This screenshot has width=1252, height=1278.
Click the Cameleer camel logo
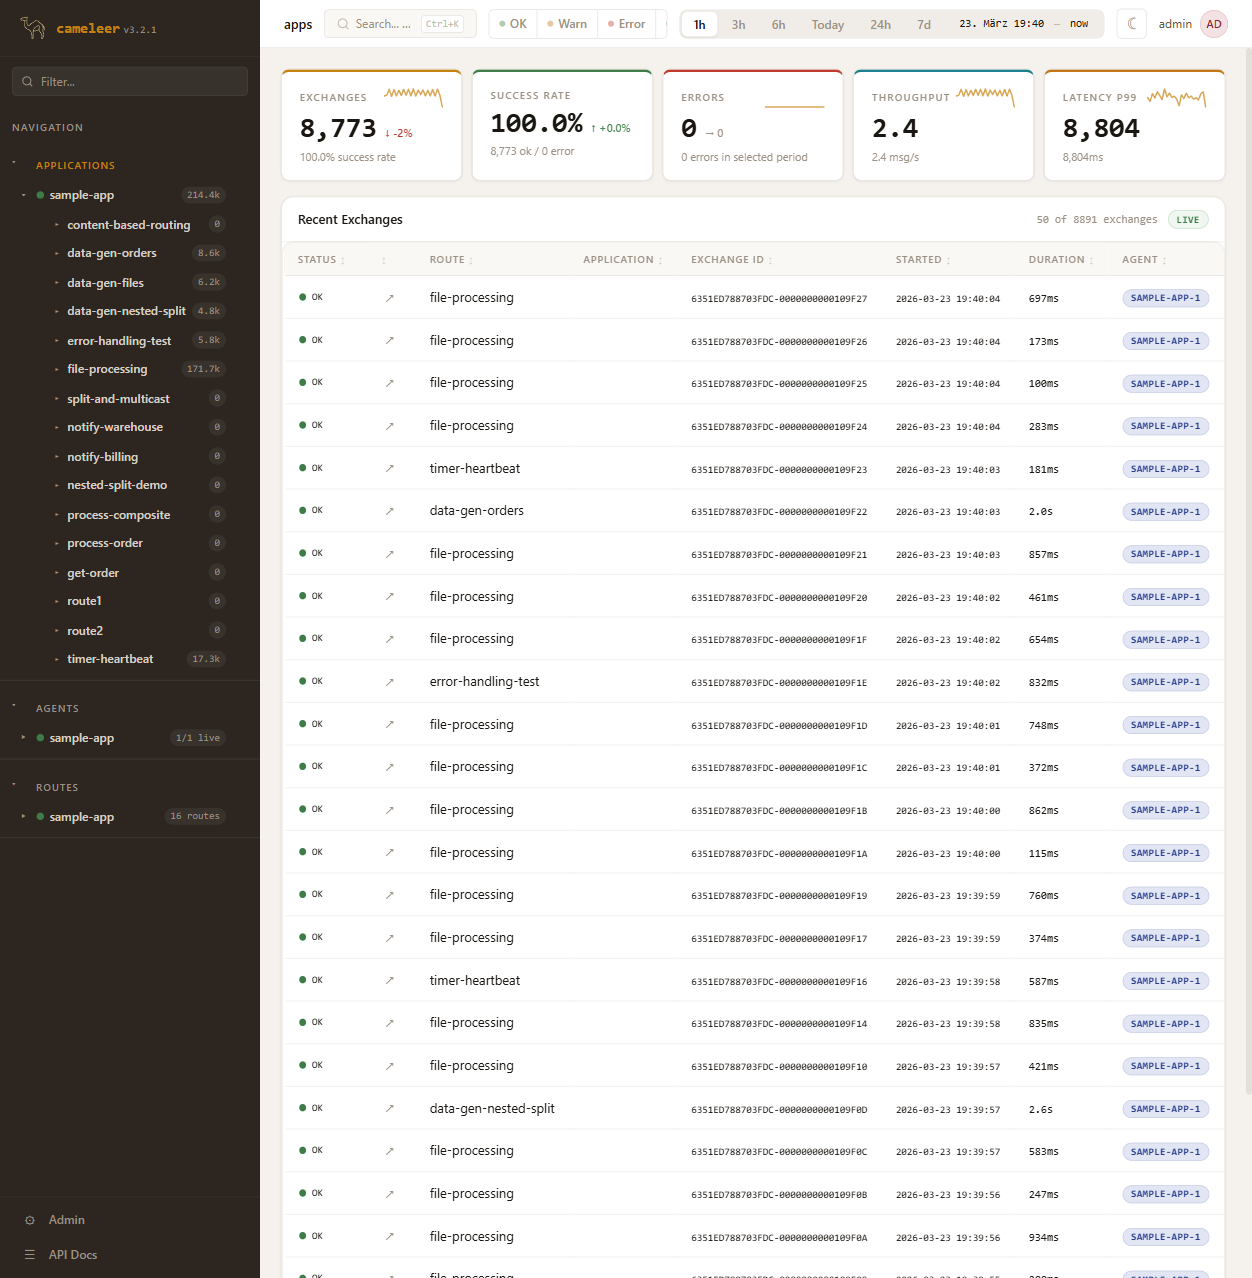[x=33, y=28]
